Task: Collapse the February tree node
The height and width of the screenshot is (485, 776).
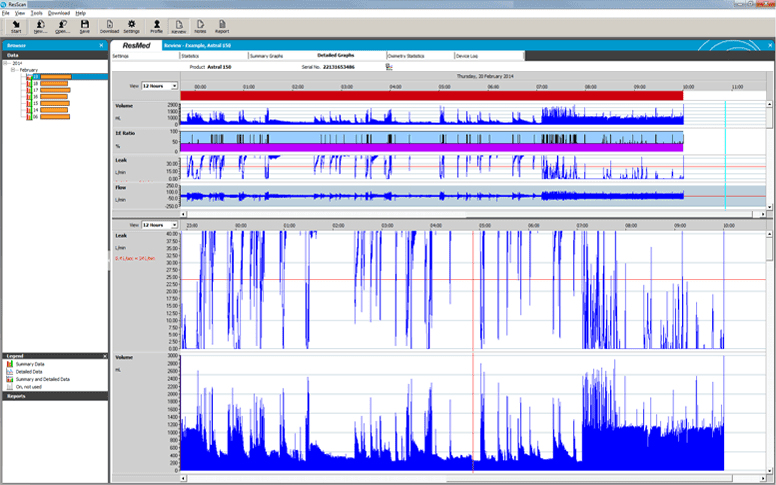Action: pyautogui.click(x=13, y=70)
